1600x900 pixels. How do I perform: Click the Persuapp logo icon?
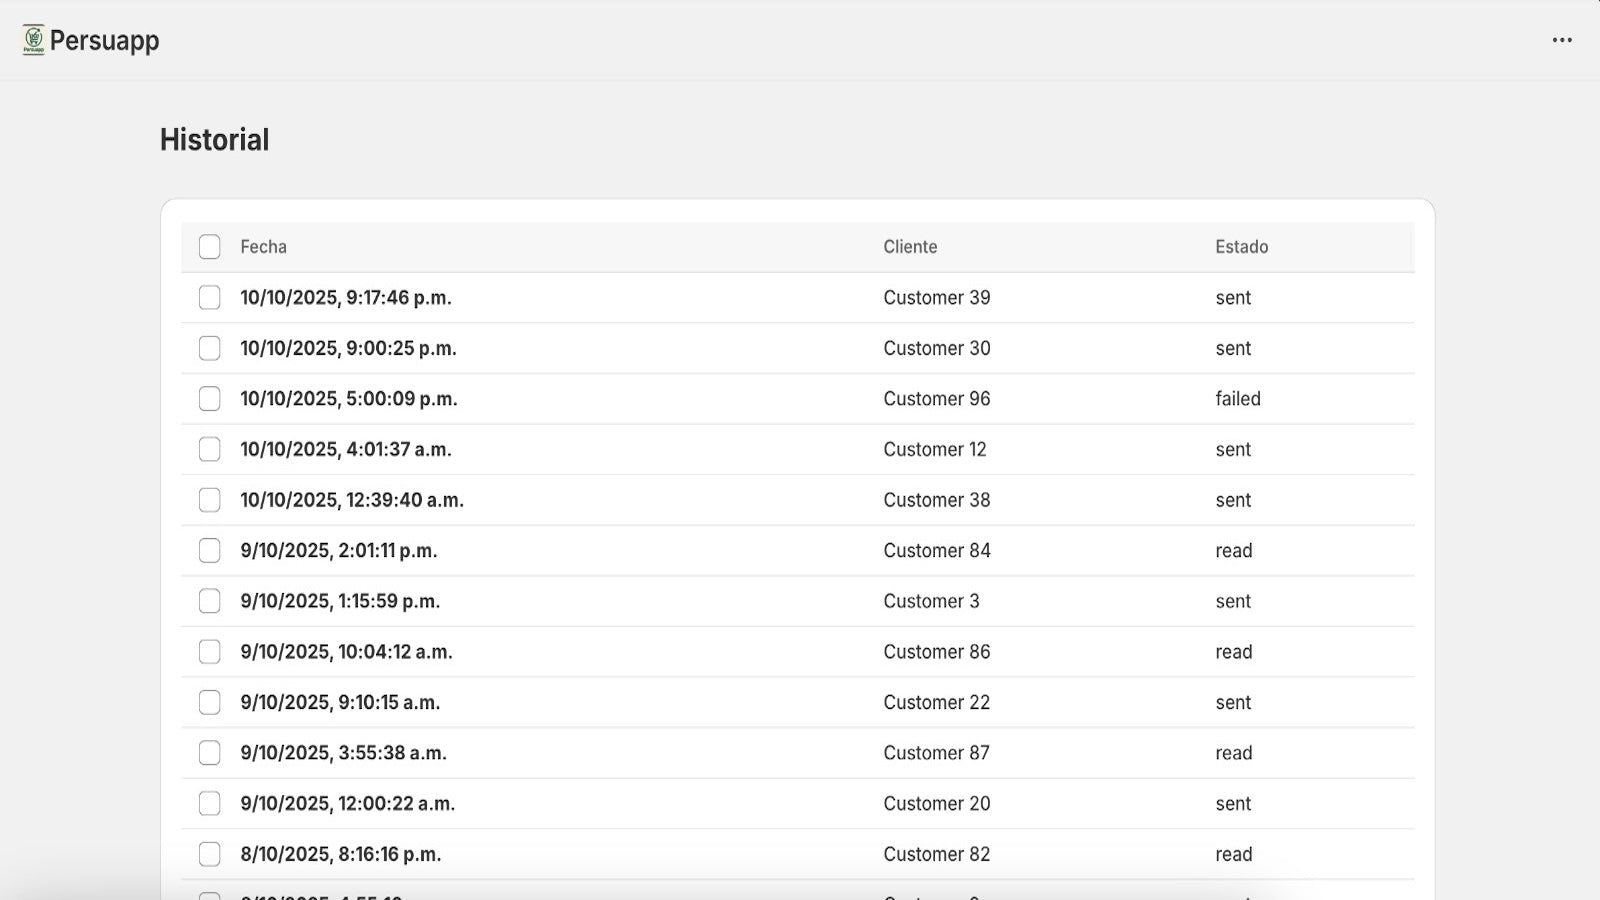(x=33, y=40)
